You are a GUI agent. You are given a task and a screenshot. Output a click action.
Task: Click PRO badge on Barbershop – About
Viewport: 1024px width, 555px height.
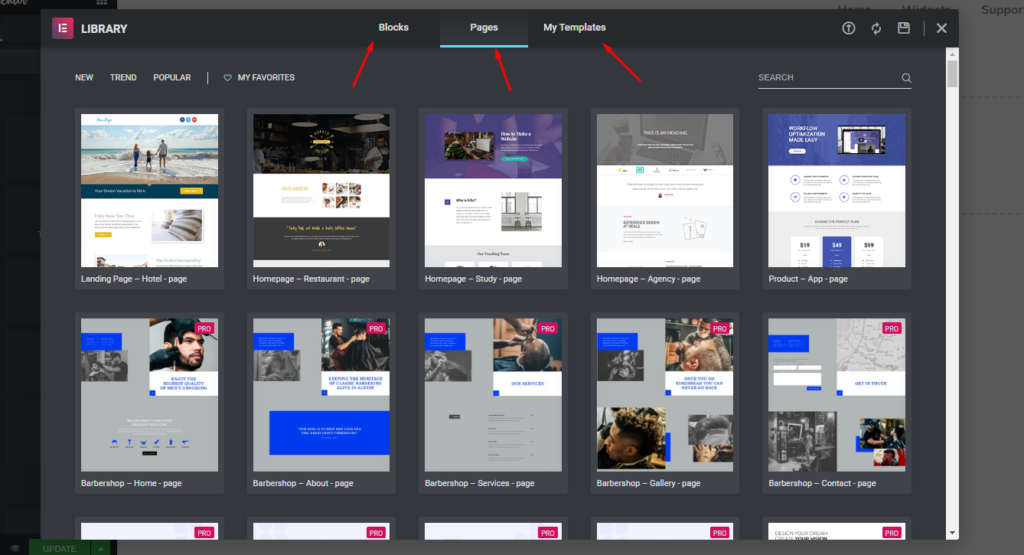coord(376,328)
